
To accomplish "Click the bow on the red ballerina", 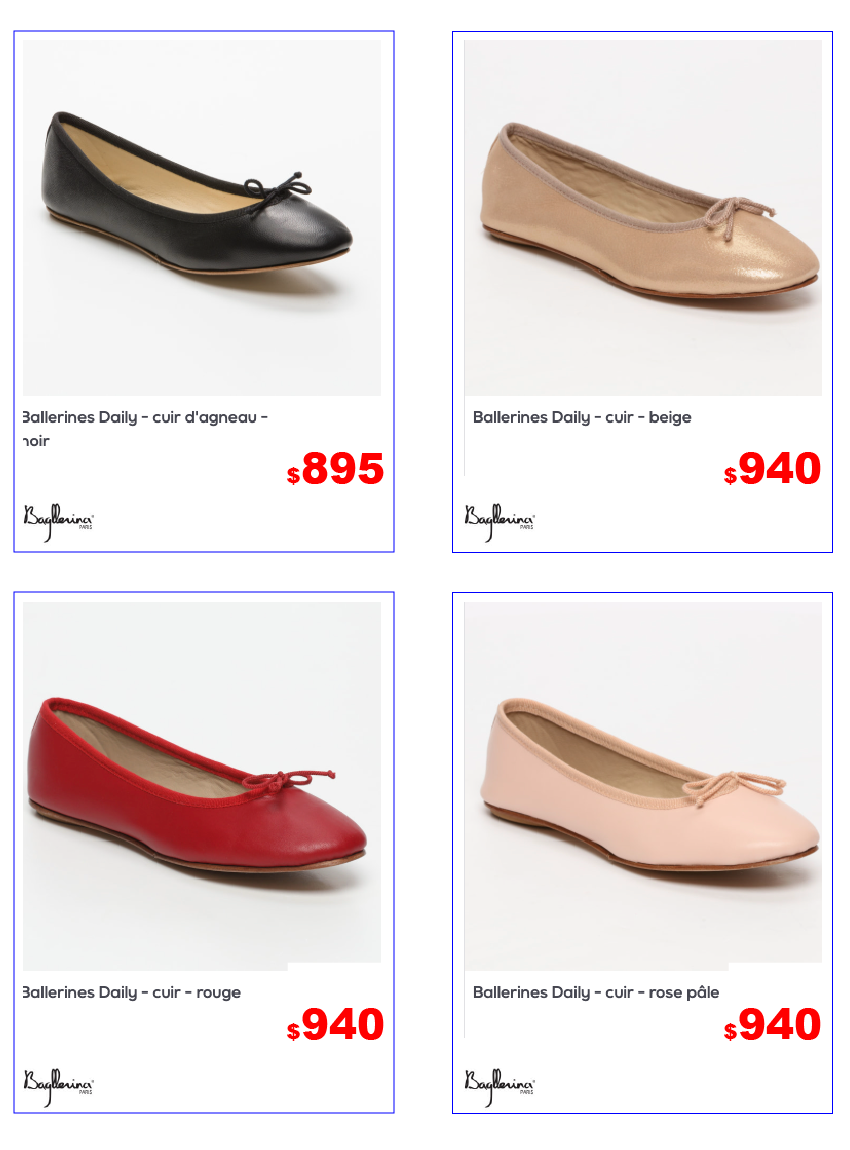I will click(x=288, y=782).
